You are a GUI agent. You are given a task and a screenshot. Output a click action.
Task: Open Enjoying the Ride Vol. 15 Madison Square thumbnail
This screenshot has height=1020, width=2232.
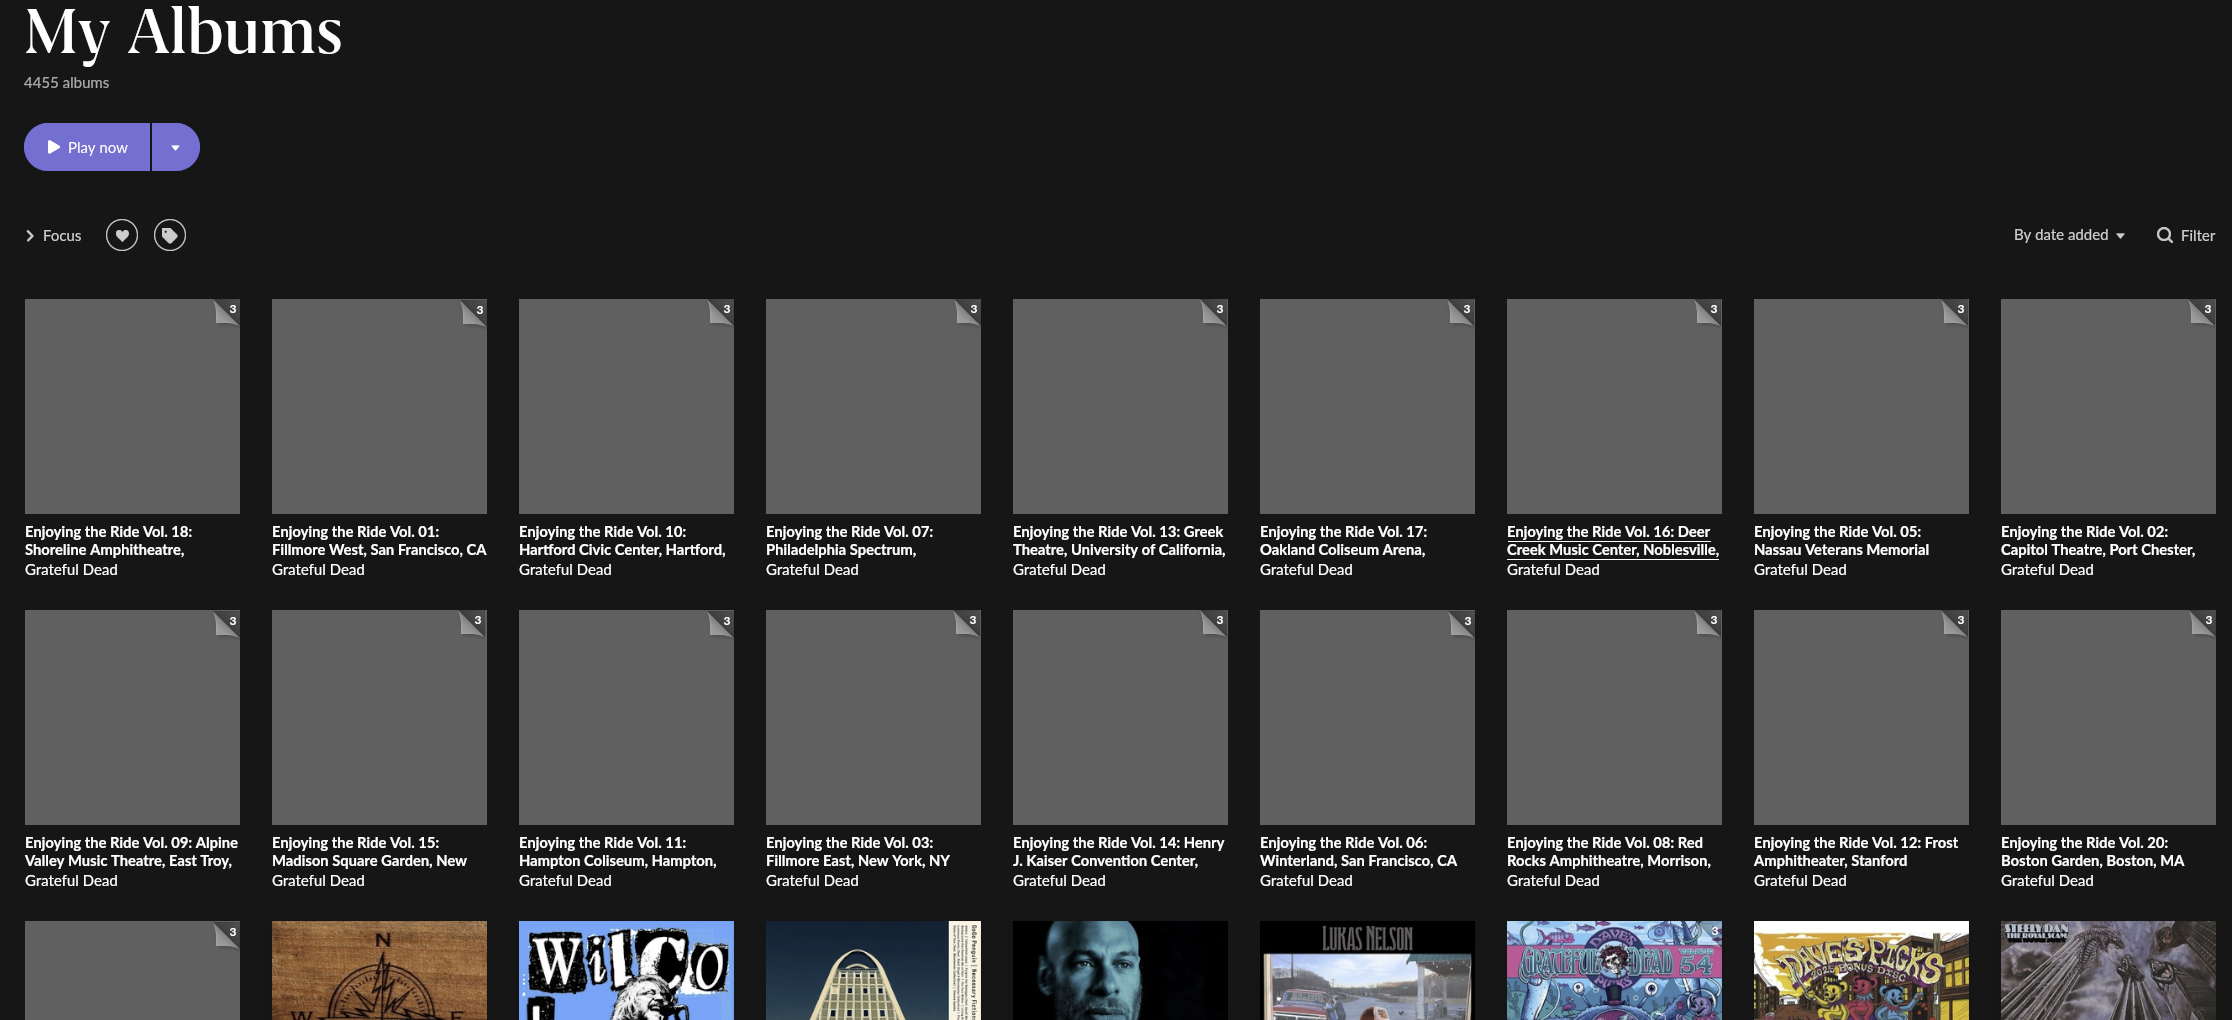[x=379, y=717]
